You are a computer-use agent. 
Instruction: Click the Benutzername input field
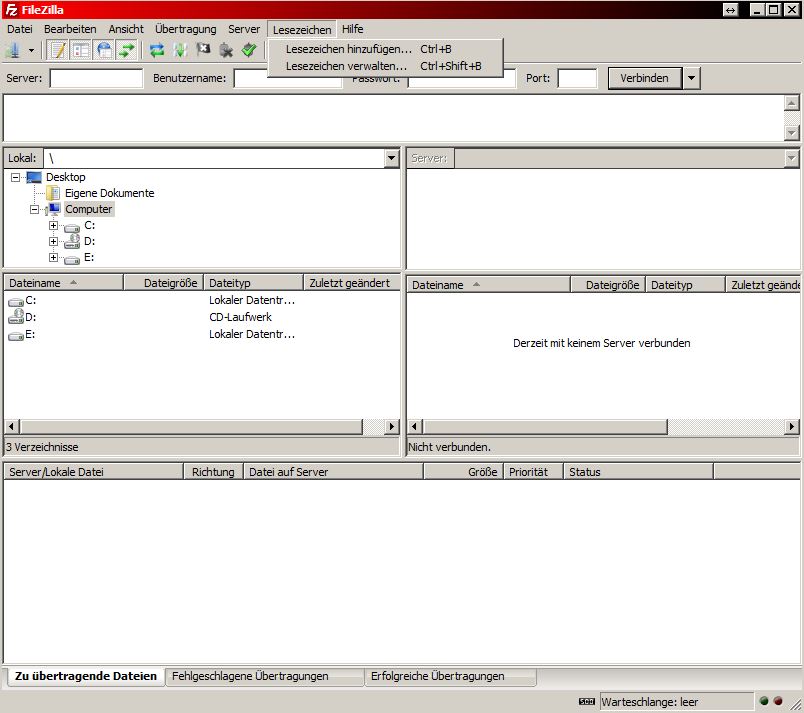tap(288, 78)
